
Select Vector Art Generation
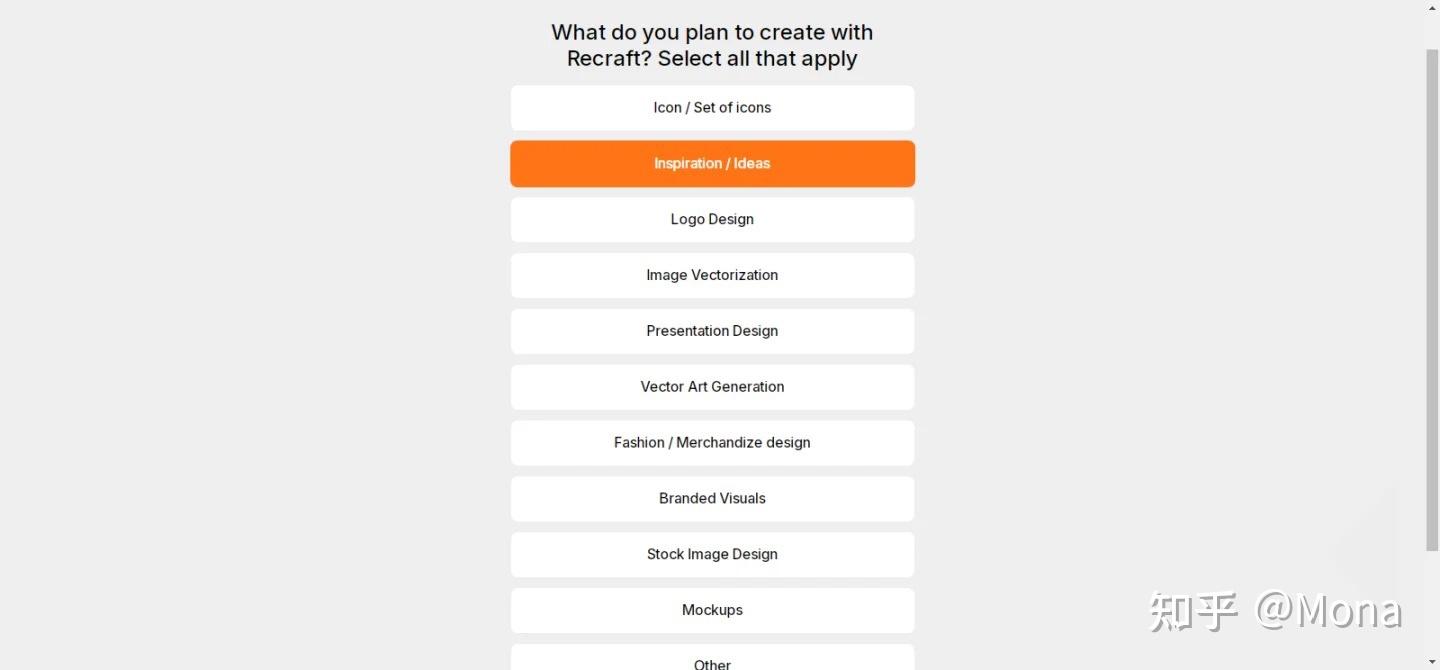click(712, 387)
